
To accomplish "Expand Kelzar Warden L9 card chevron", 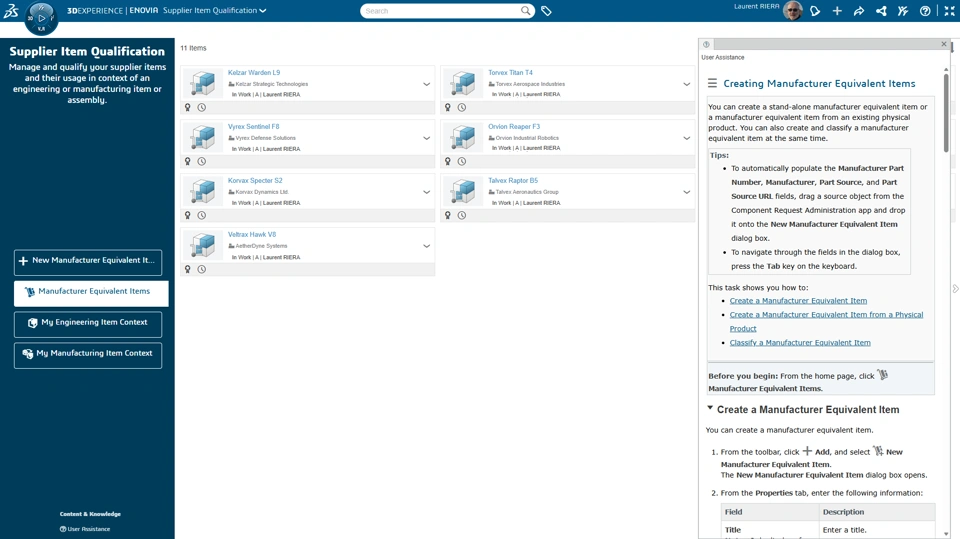I will click(x=426, y=84).
